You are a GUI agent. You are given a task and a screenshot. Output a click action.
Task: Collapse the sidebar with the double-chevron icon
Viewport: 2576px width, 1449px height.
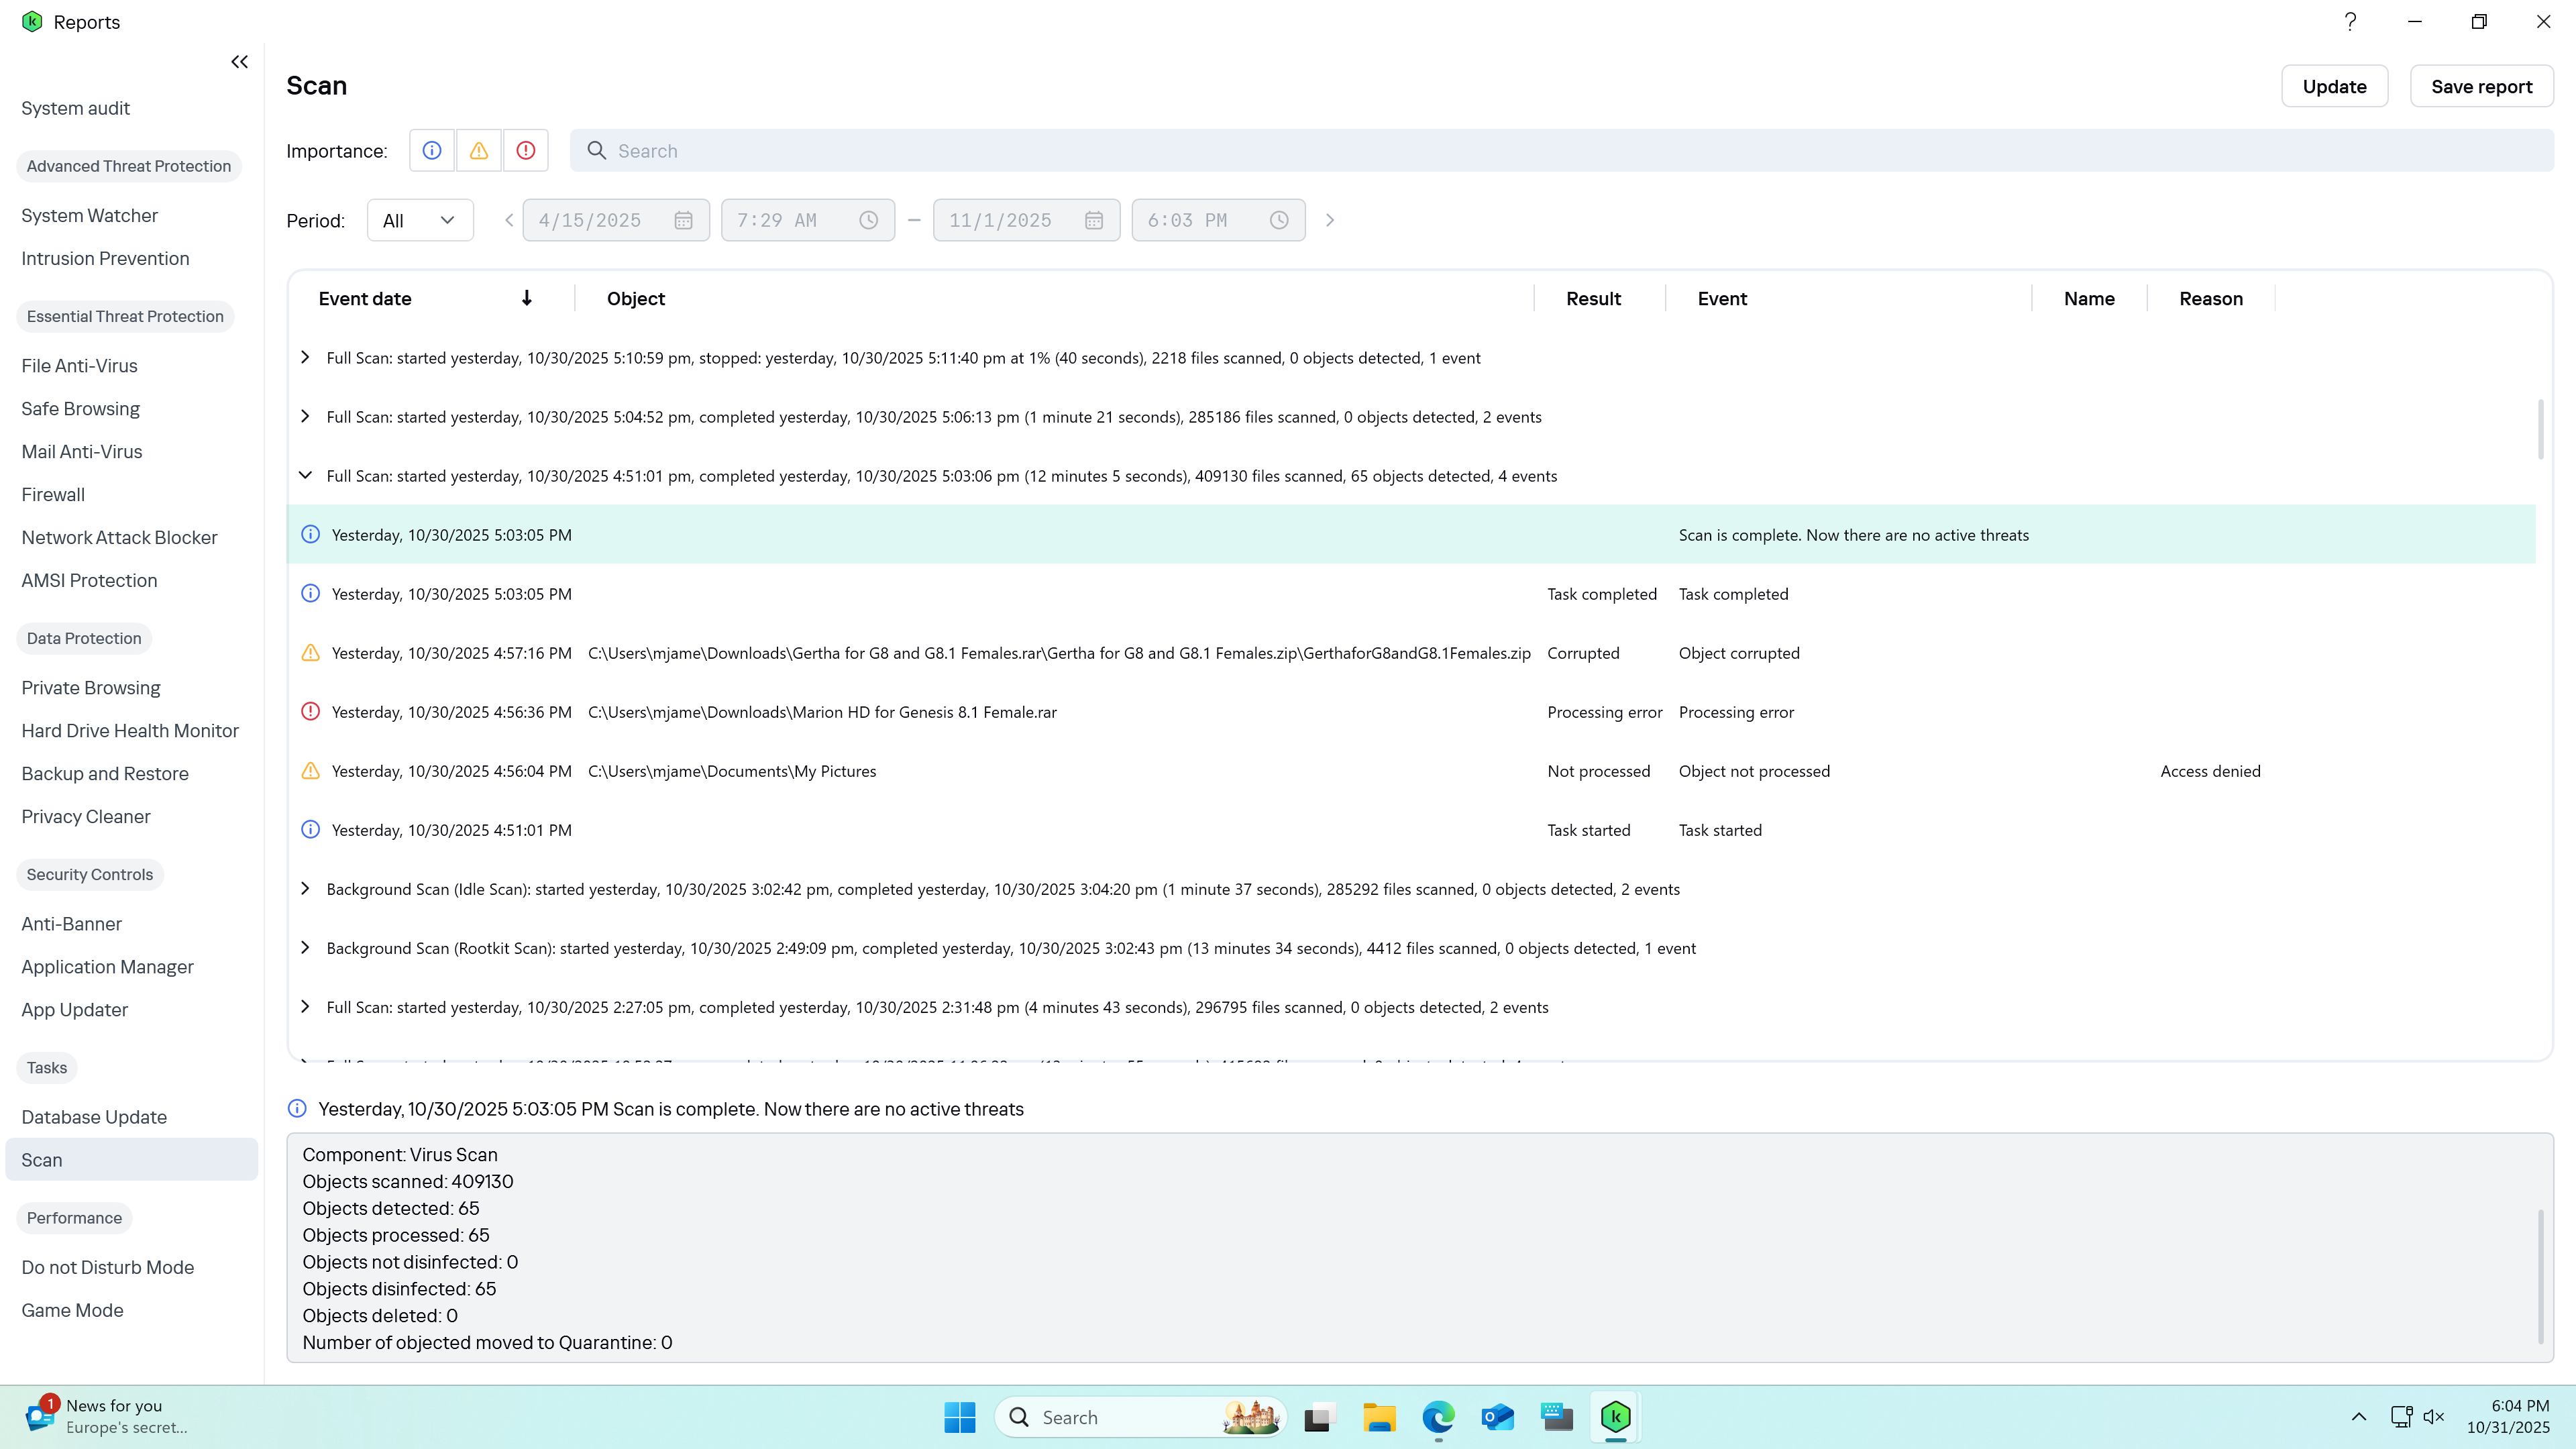239,62
